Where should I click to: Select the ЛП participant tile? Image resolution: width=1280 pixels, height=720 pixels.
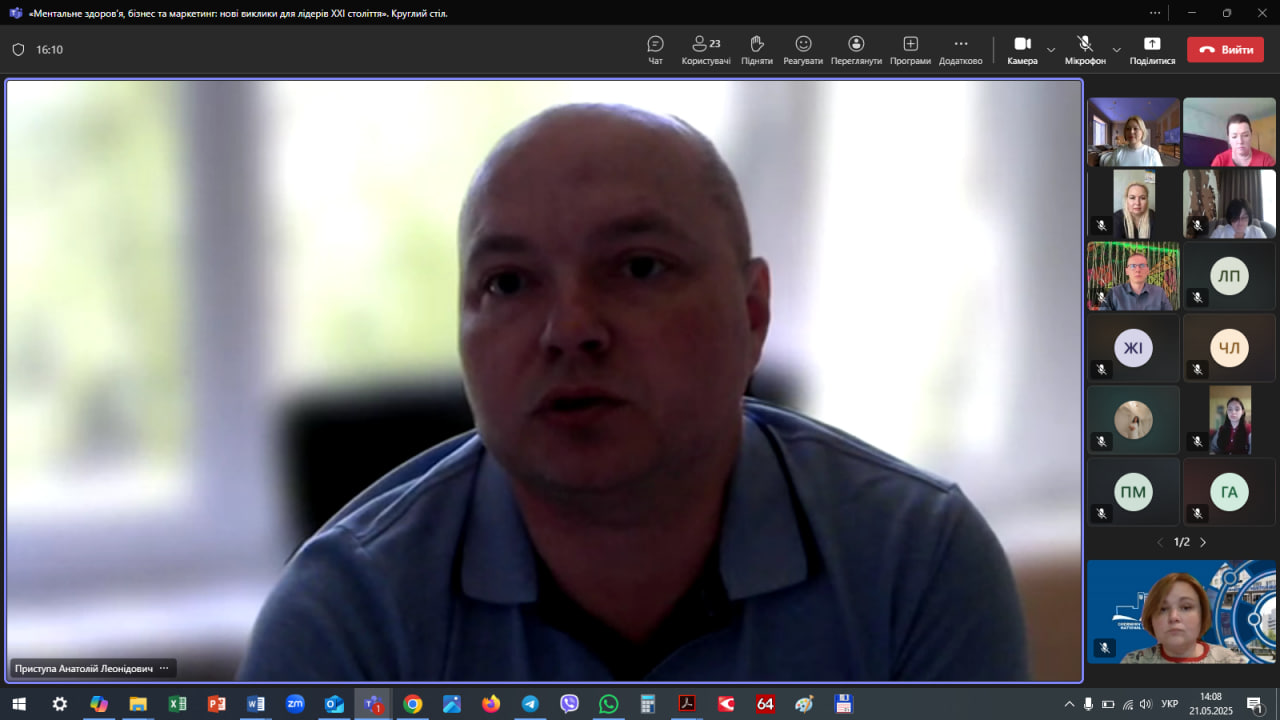(1229, 277)
